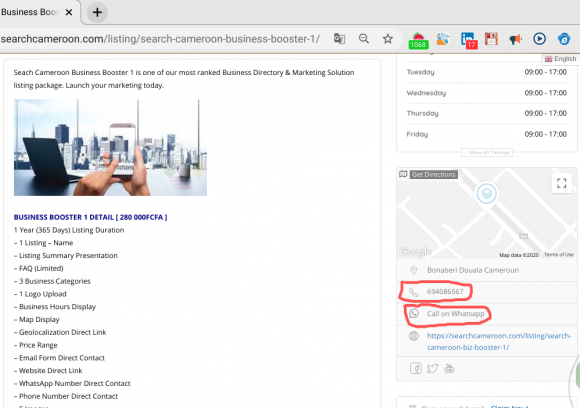This screenshot has width=580, height=408.
Task: Click the WhatsApp icon
Action: click(414, 314)
